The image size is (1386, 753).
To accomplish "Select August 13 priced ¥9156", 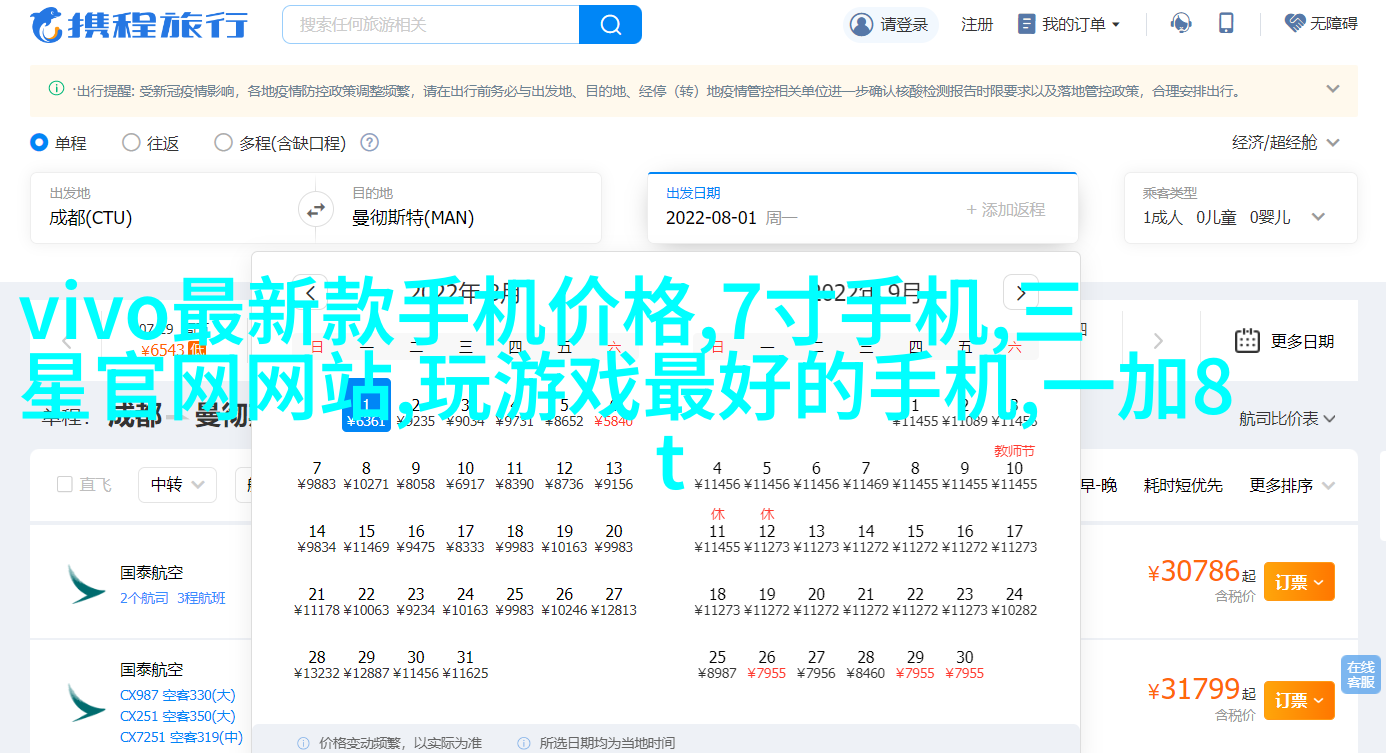I will pyautogui.click(x=614, y=475).
